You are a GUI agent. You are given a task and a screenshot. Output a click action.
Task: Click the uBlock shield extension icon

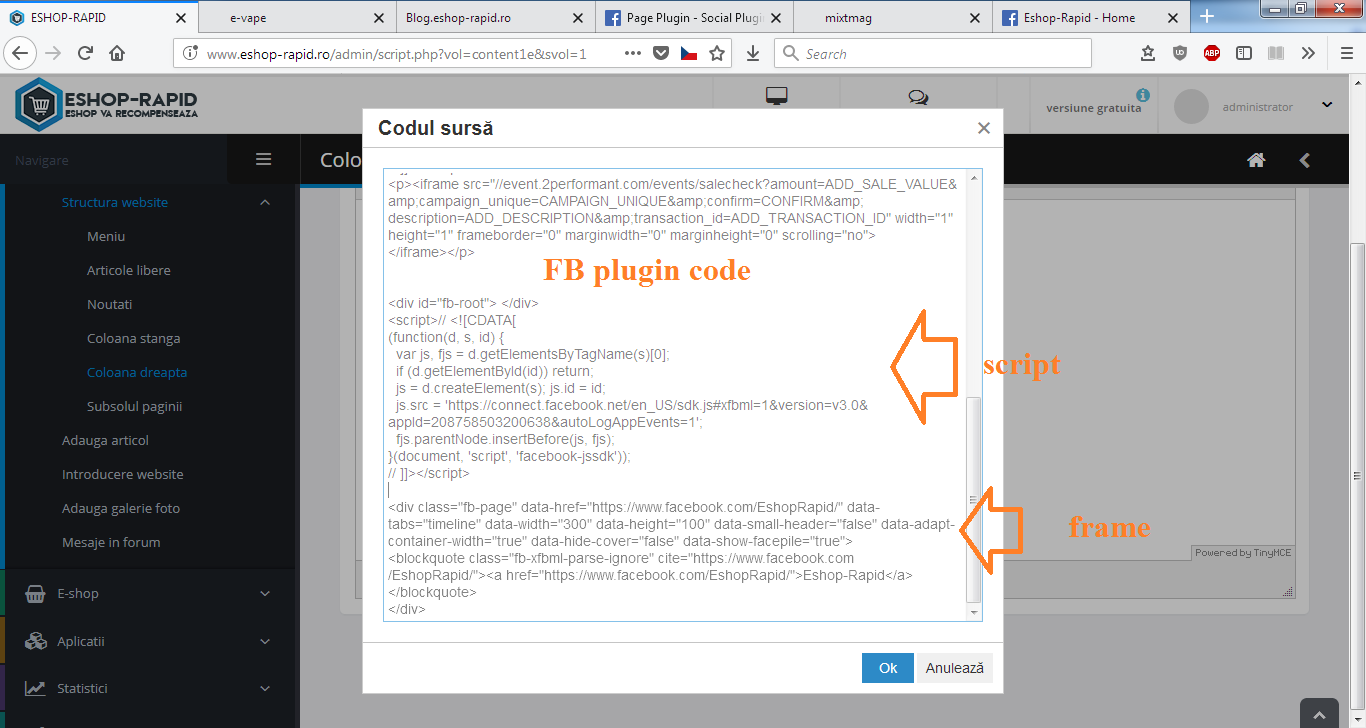coord(1180,54)
